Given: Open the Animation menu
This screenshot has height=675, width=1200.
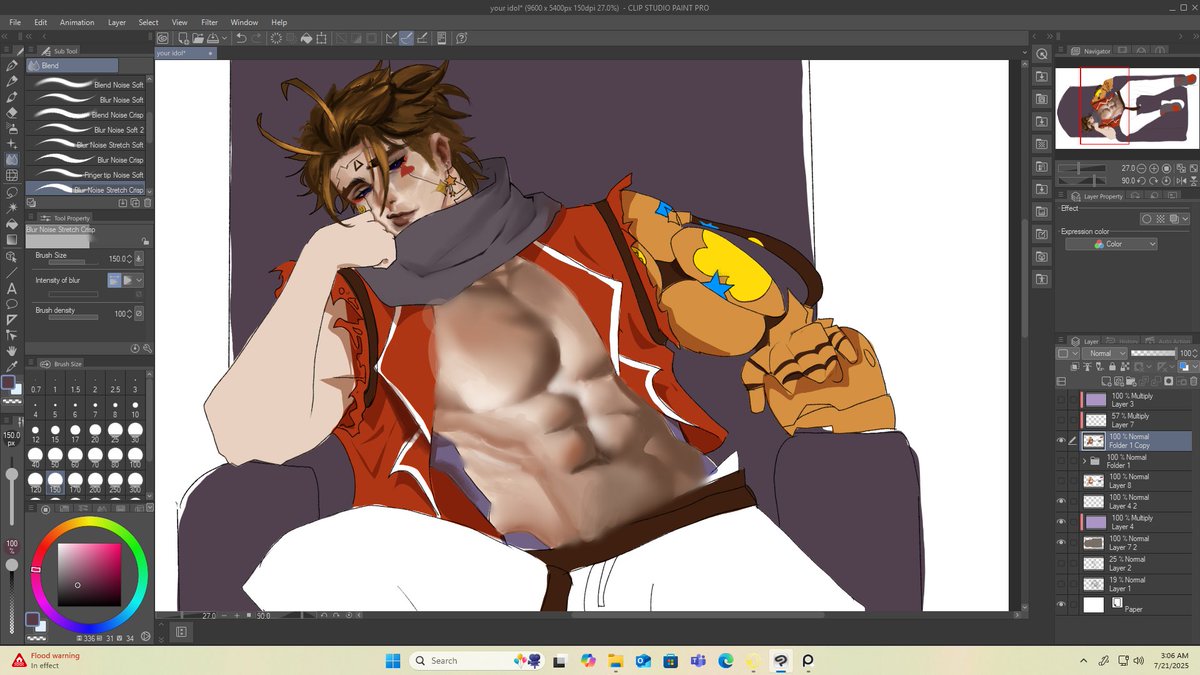Looking at the screenshot, I should coord(77,22).
